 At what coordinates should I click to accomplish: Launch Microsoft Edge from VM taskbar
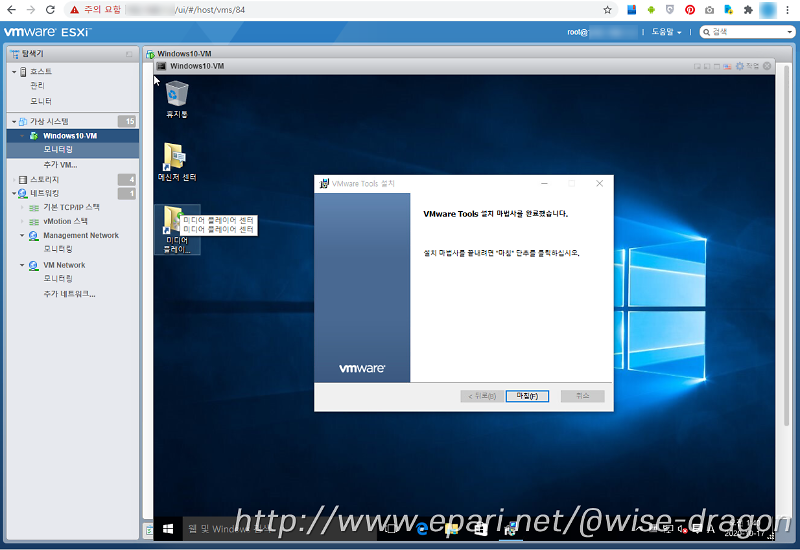coord(422,529)
